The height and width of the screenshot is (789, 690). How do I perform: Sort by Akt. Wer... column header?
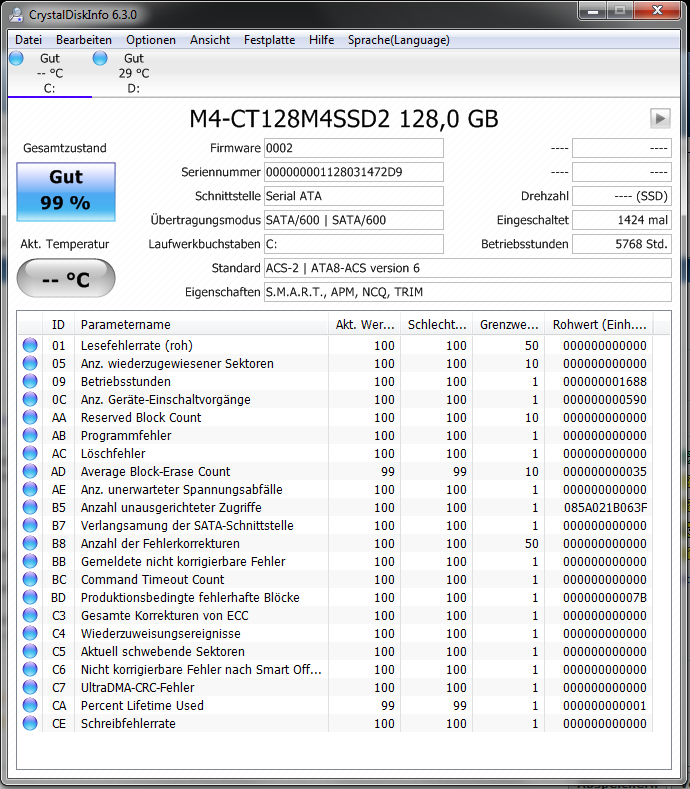pos(364,325)
